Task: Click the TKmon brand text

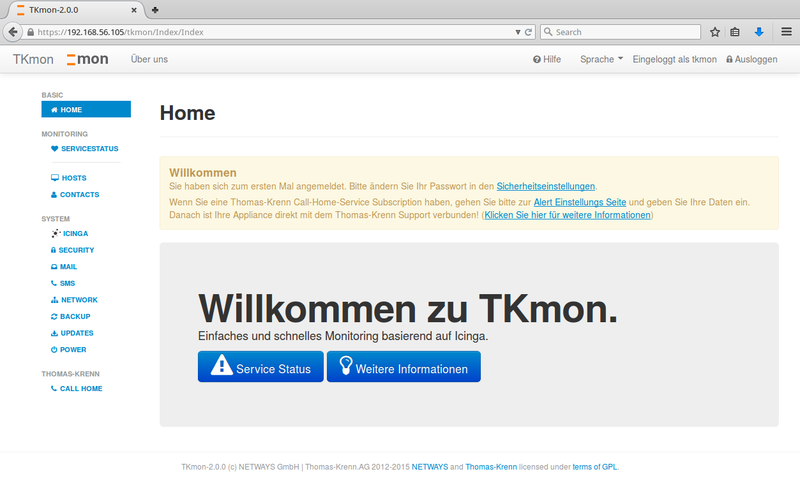Action: pyautogui.click(x=33, y=59)
